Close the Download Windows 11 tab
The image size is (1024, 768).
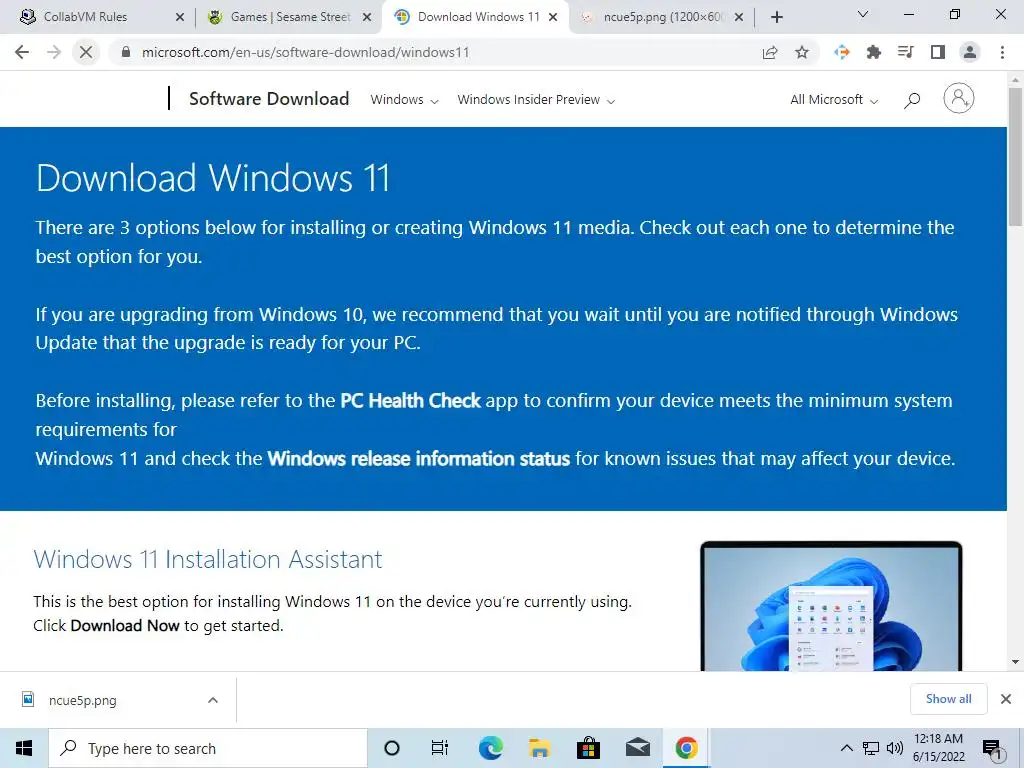click(553, 17)
